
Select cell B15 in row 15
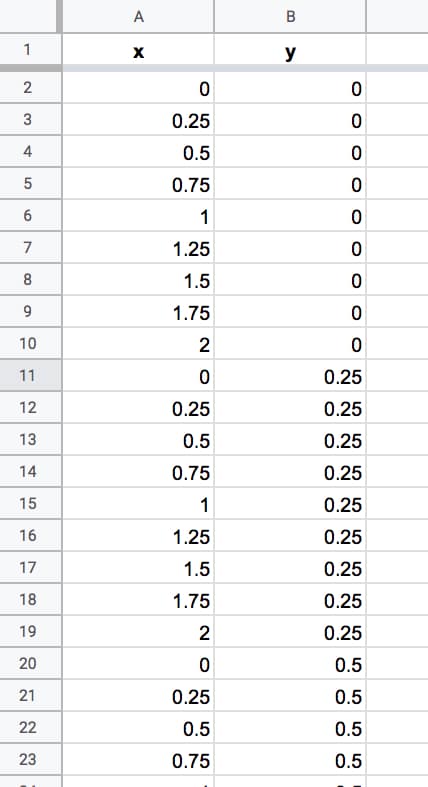(x=291, y=503)
